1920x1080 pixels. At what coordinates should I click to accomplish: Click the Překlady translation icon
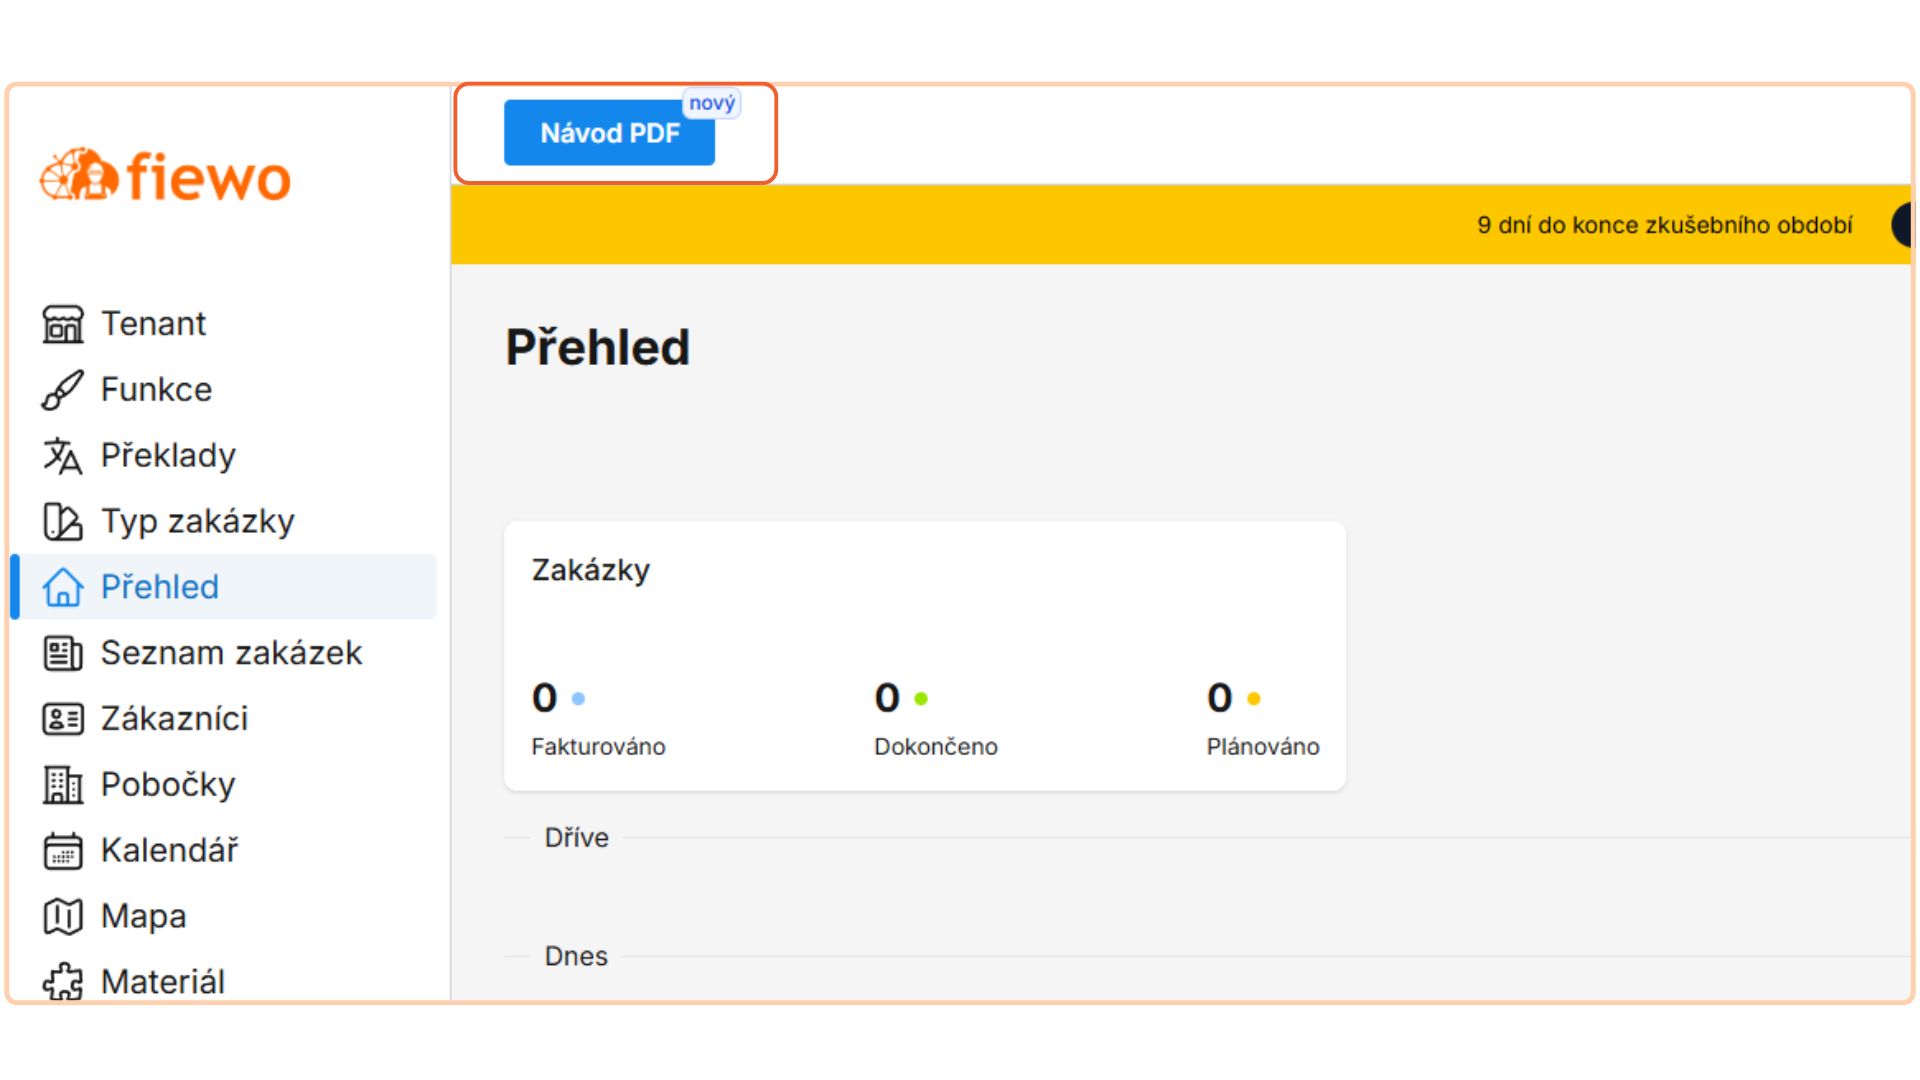[x=63, y=456]
